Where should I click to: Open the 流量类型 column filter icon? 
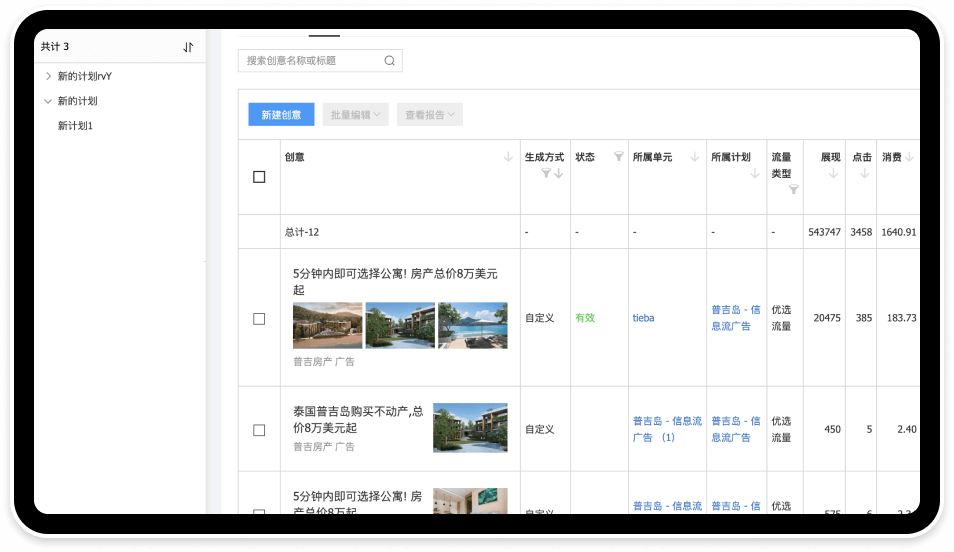(x=793, y=189)
